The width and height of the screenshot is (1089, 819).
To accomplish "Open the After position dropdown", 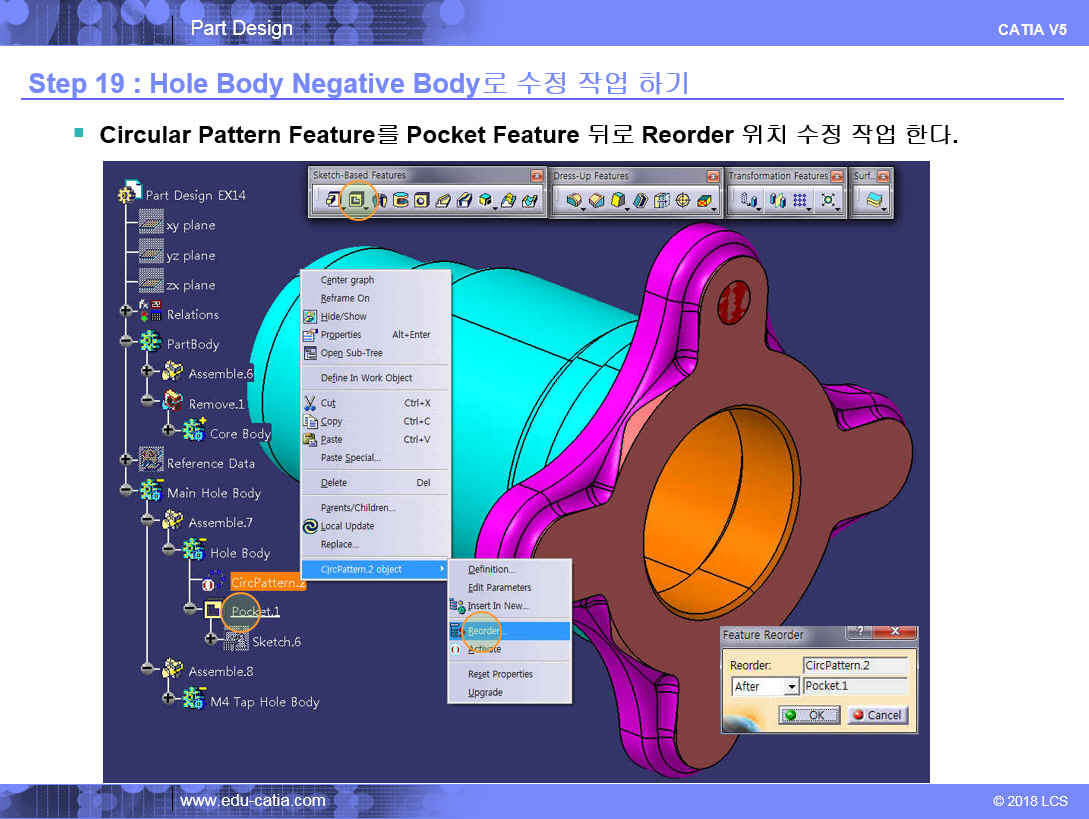I will (x=792, y=687).
